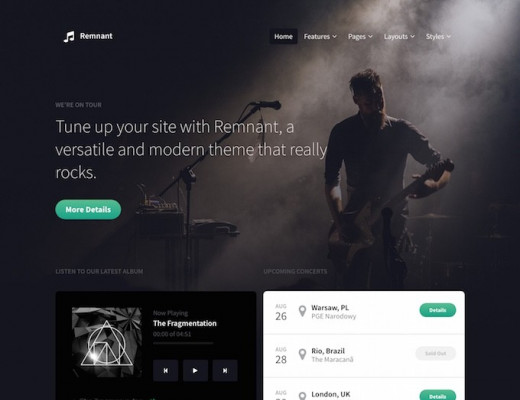Expand the Features dropdown menu
Viewport: 520px width, 400px height.
click(x=320, y=36)
